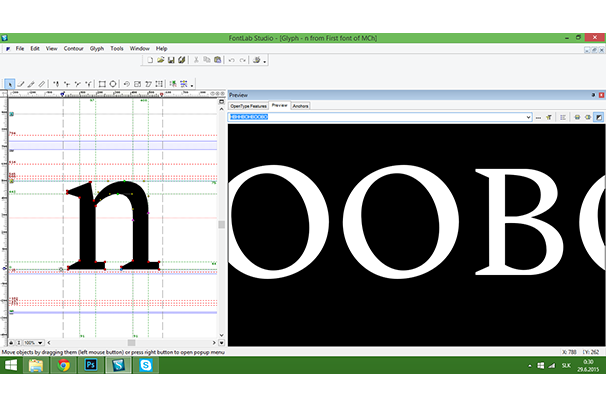The width and height of the screenshot is (606, 406).
Task: Create a new font with New icon
Action: pos(149,60)
